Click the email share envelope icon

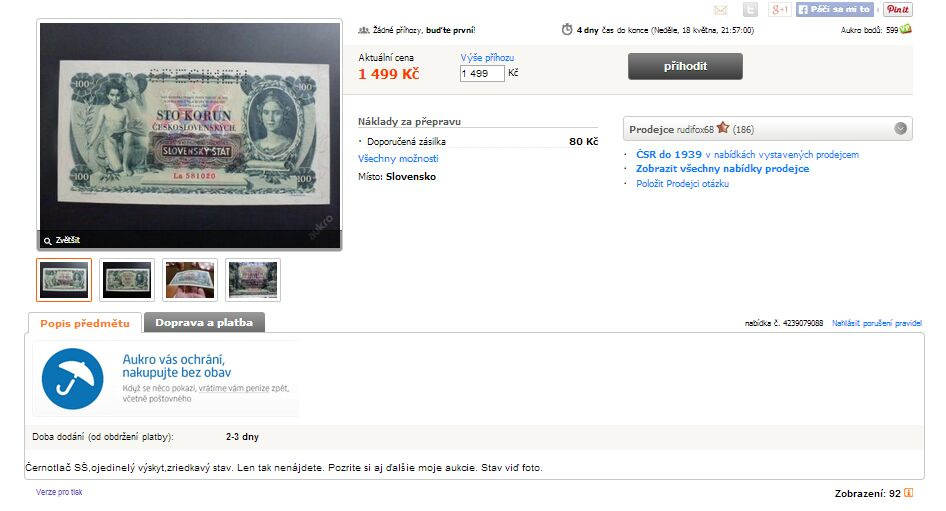click(x=720, y=10)
